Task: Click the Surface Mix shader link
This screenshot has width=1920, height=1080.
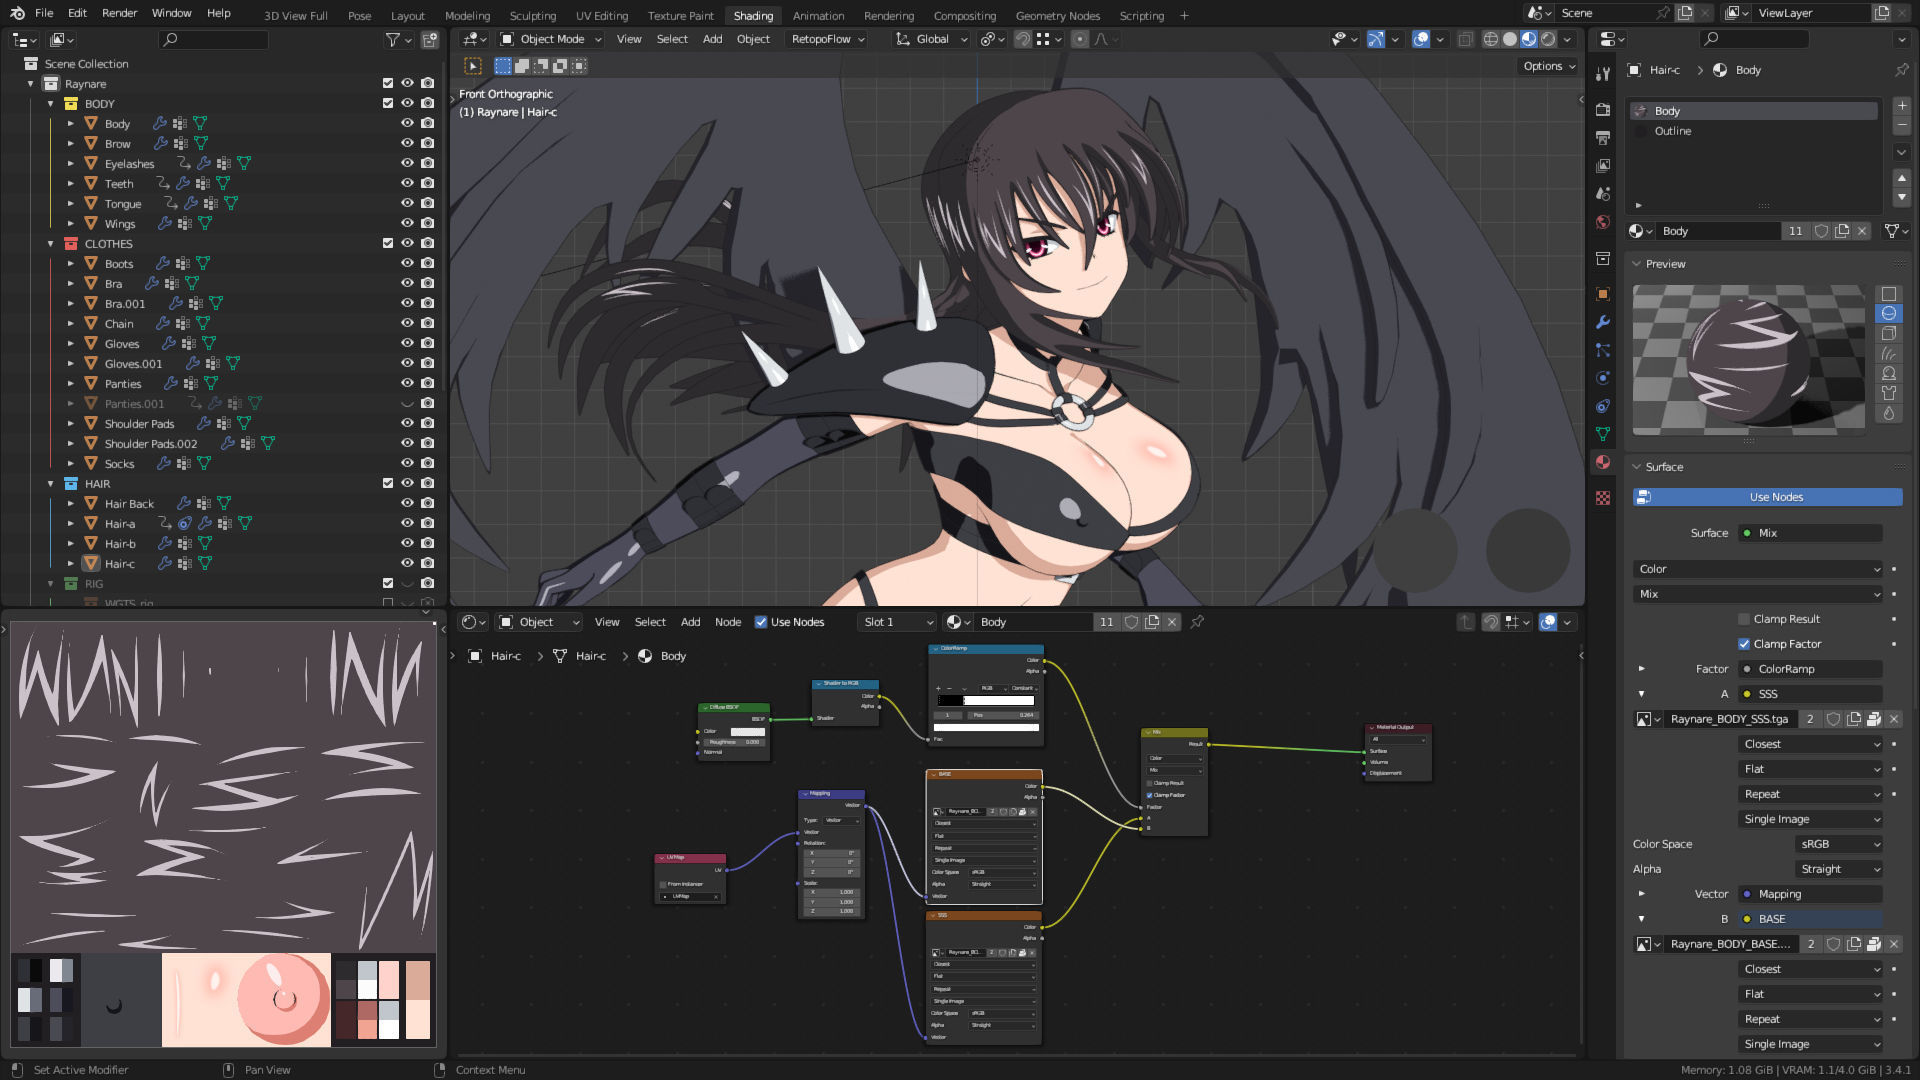Action: pyautogui.click(x=1811, y=533)
